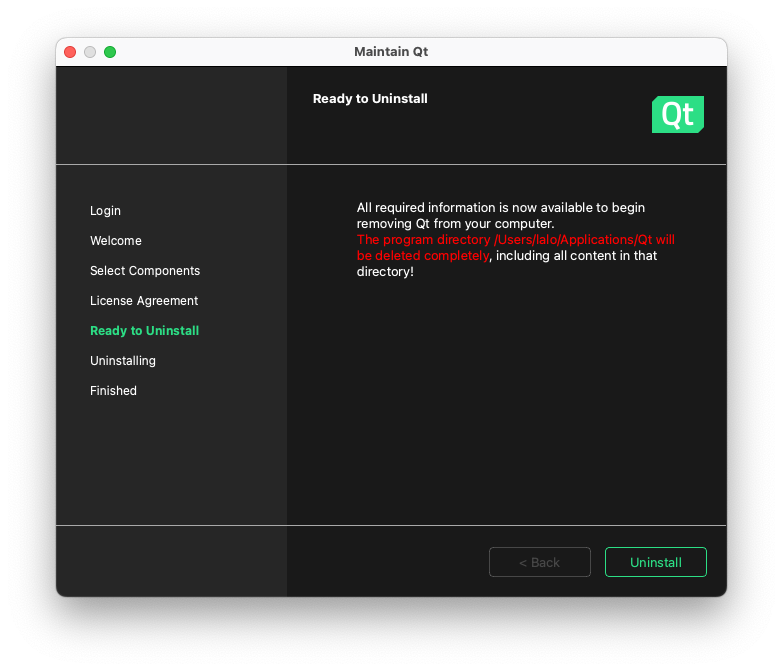783x671 pixels.
Task: Click the 'All required information' sentence
Action: click(x=500, y=208)
